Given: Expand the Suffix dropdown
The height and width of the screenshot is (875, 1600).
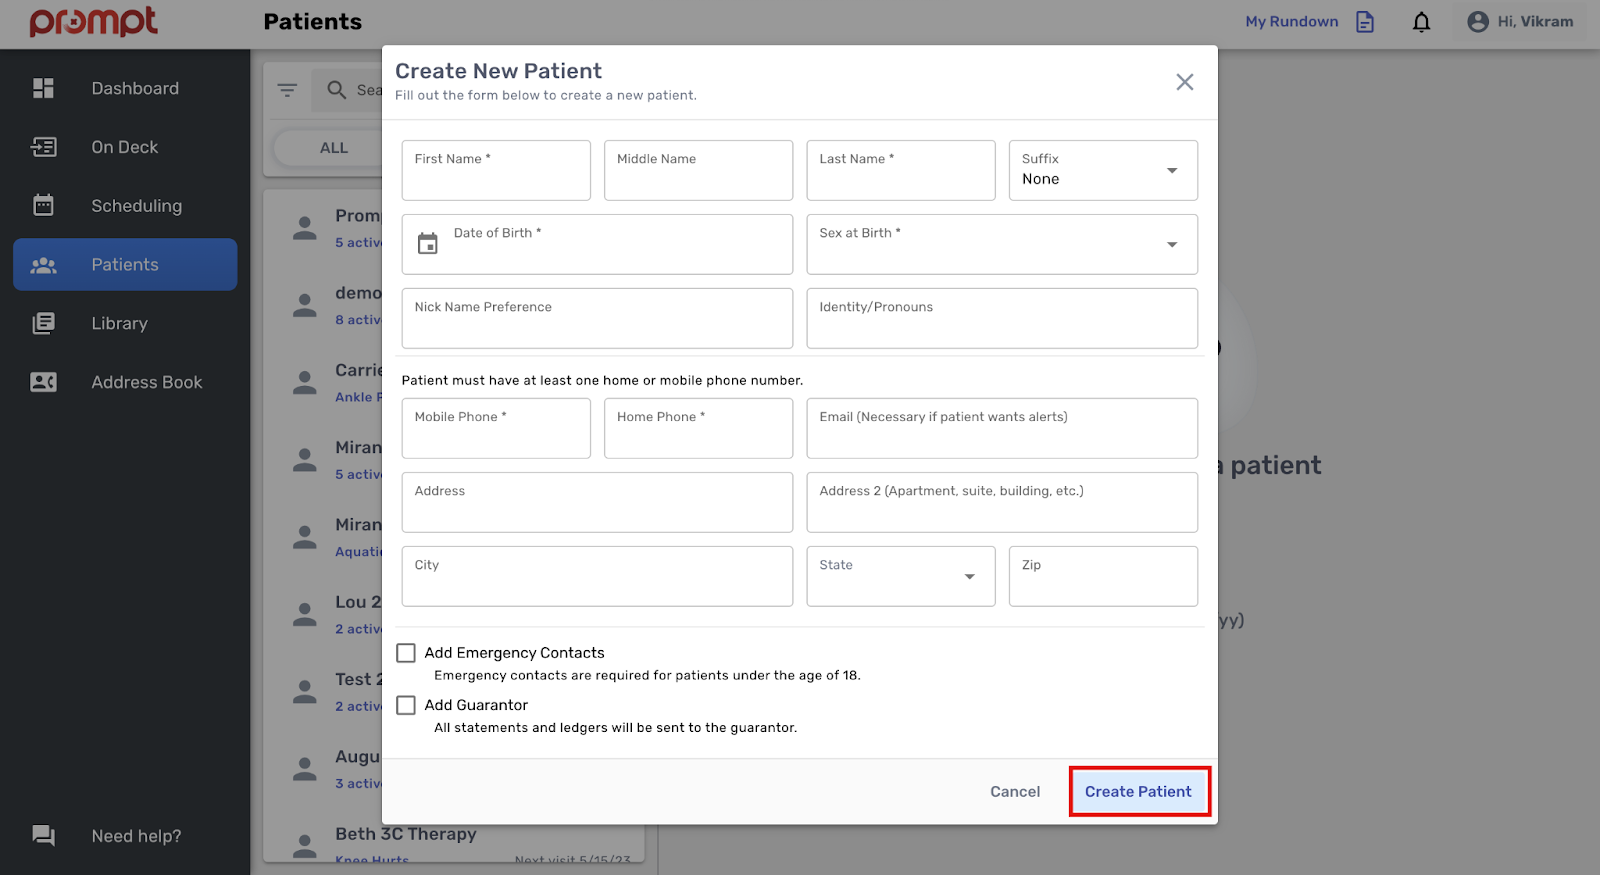Looking at the screenshot, I should (x=1103, y=171).
